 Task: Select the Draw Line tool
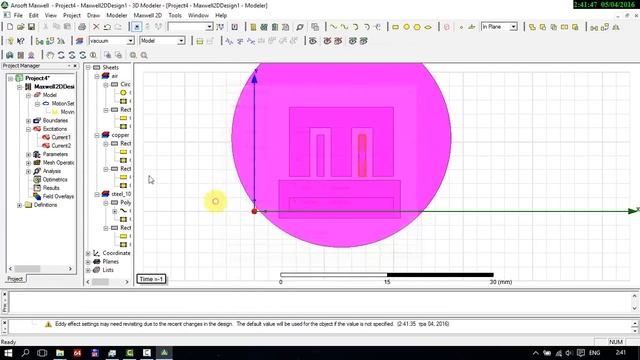coord(333,27)
